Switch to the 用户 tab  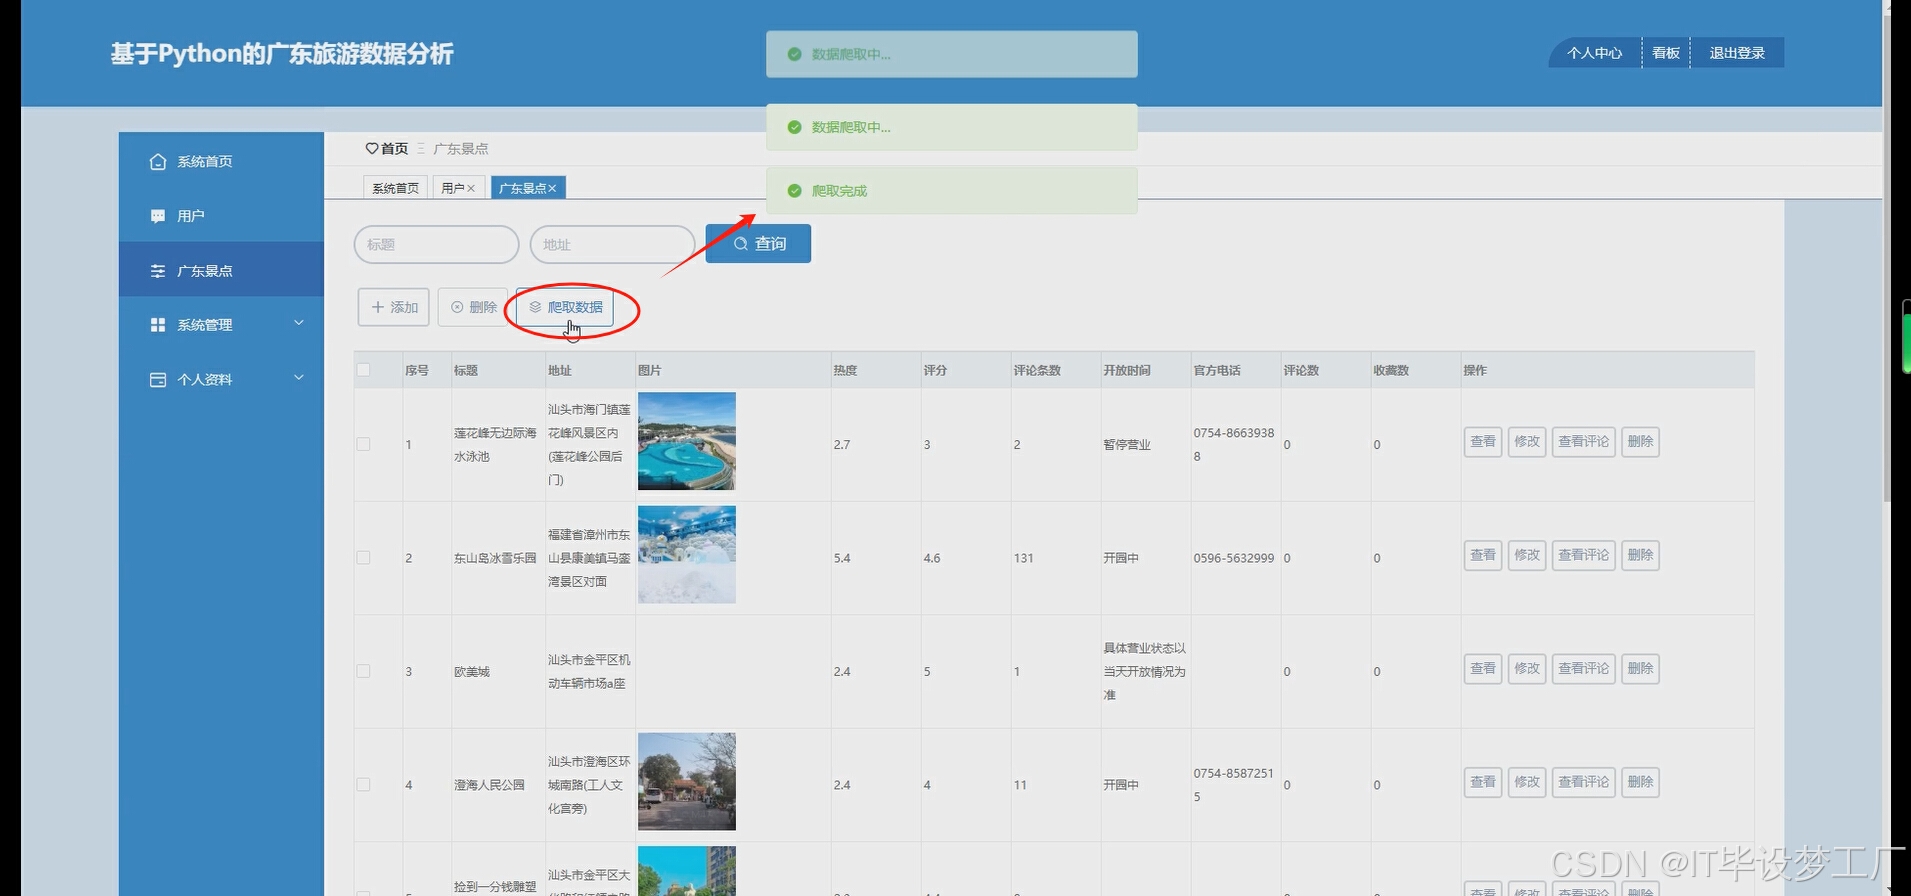[x=458, y=188]
